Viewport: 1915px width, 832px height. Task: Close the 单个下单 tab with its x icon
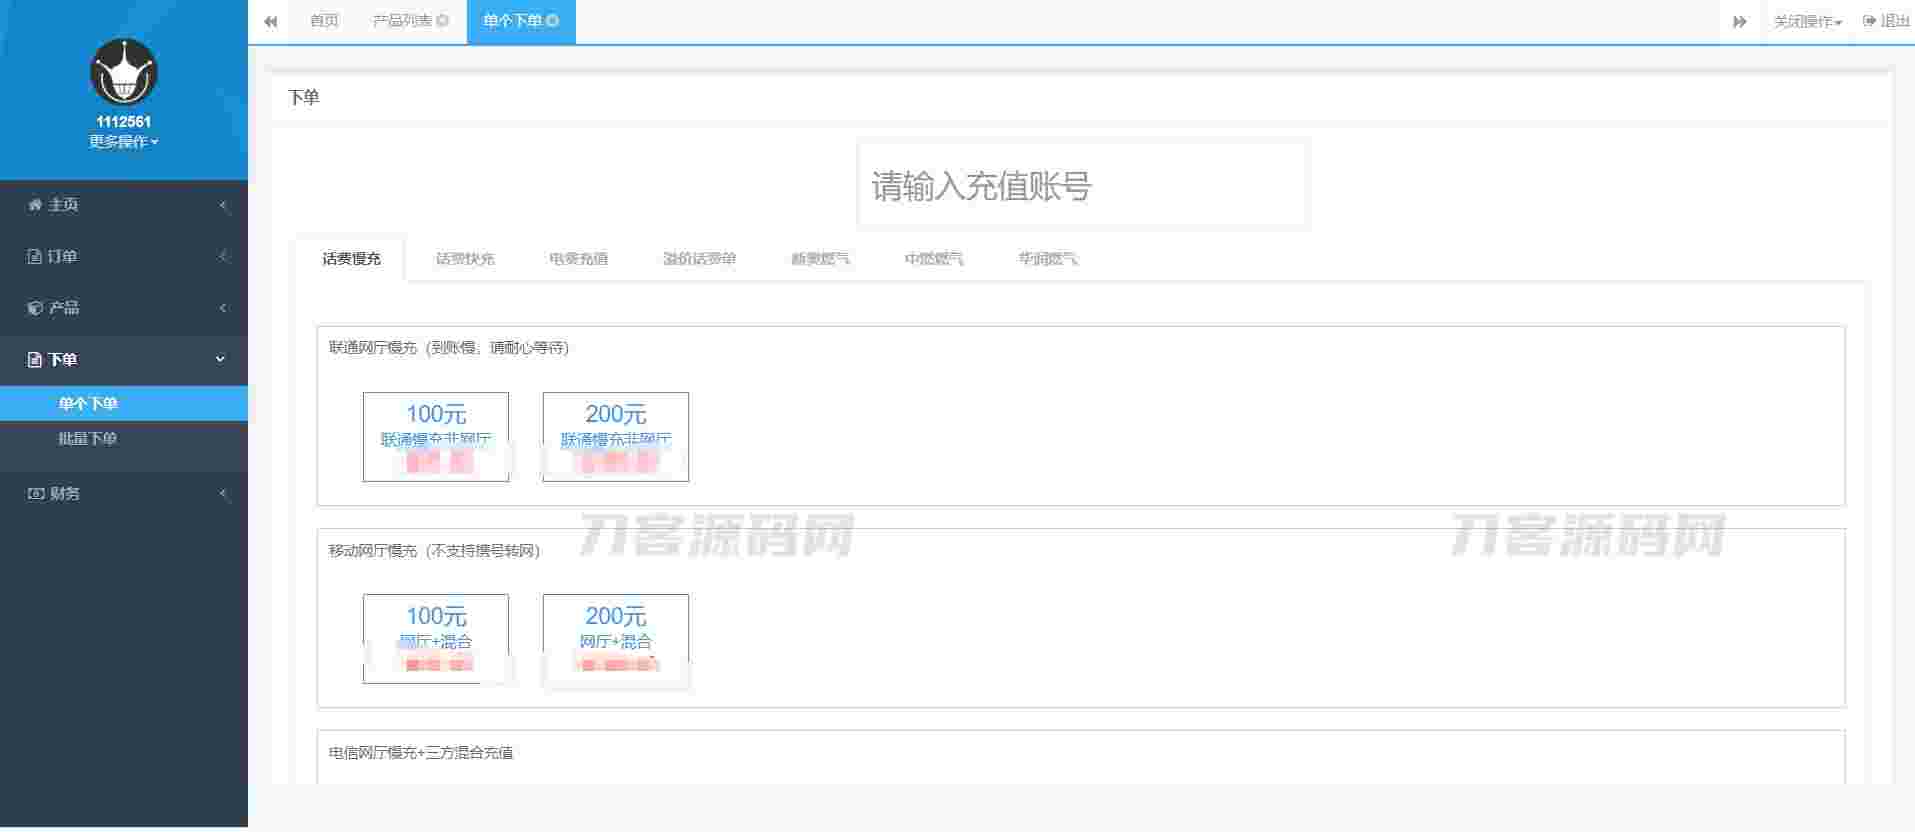click(553, 21)
